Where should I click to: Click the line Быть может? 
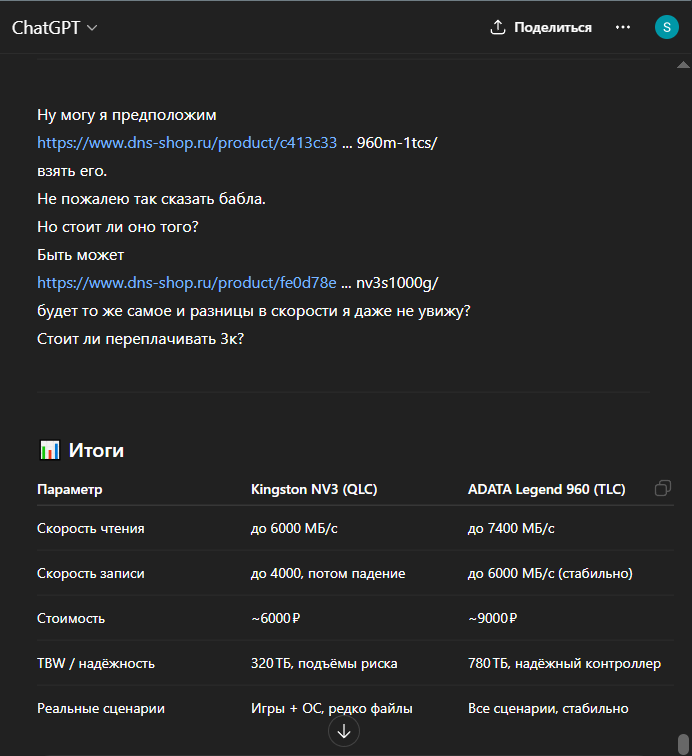[x=81, y=255]
